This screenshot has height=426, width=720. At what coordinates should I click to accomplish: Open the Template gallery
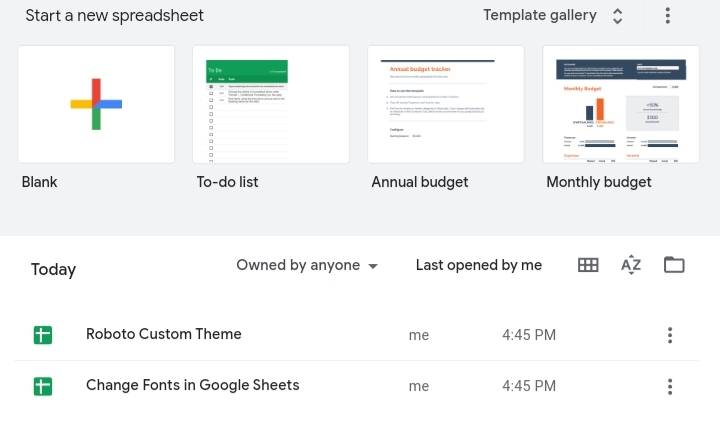pyautogui.click(x=540, y=16)
